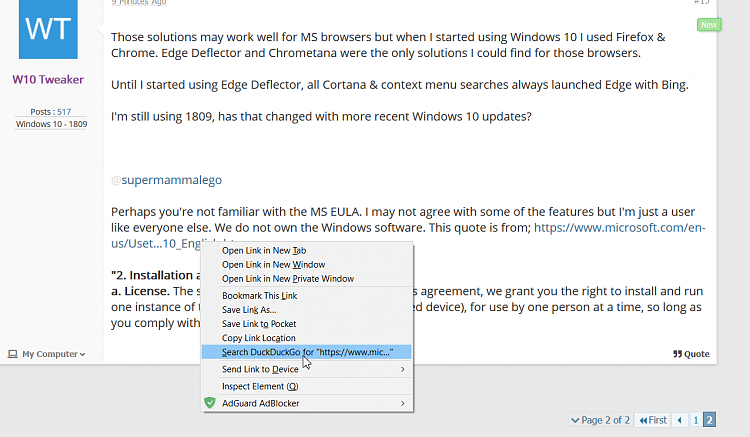
Task: Expand Send Link to Device submenu
Action: pyautogui.click(x=307, y=369)
